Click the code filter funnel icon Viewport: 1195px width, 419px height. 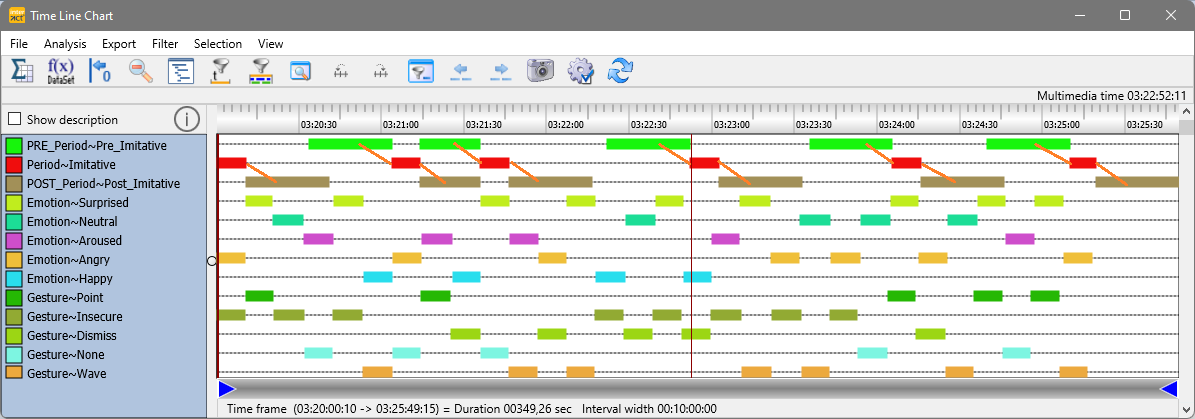point(261,72)
